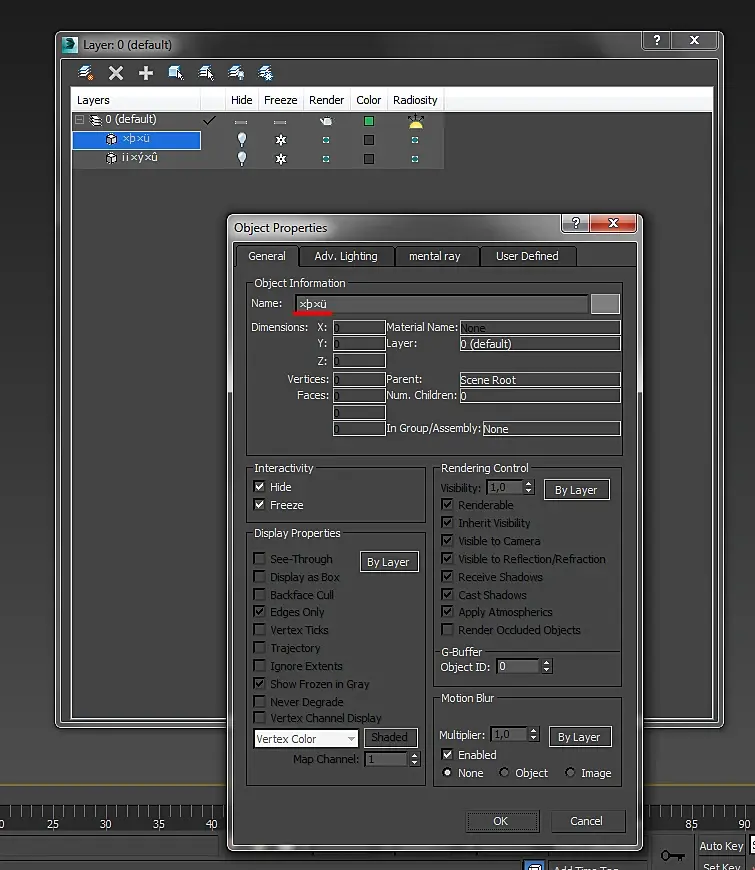Click the object color swatch beside Name field

[x=605, y=304]
